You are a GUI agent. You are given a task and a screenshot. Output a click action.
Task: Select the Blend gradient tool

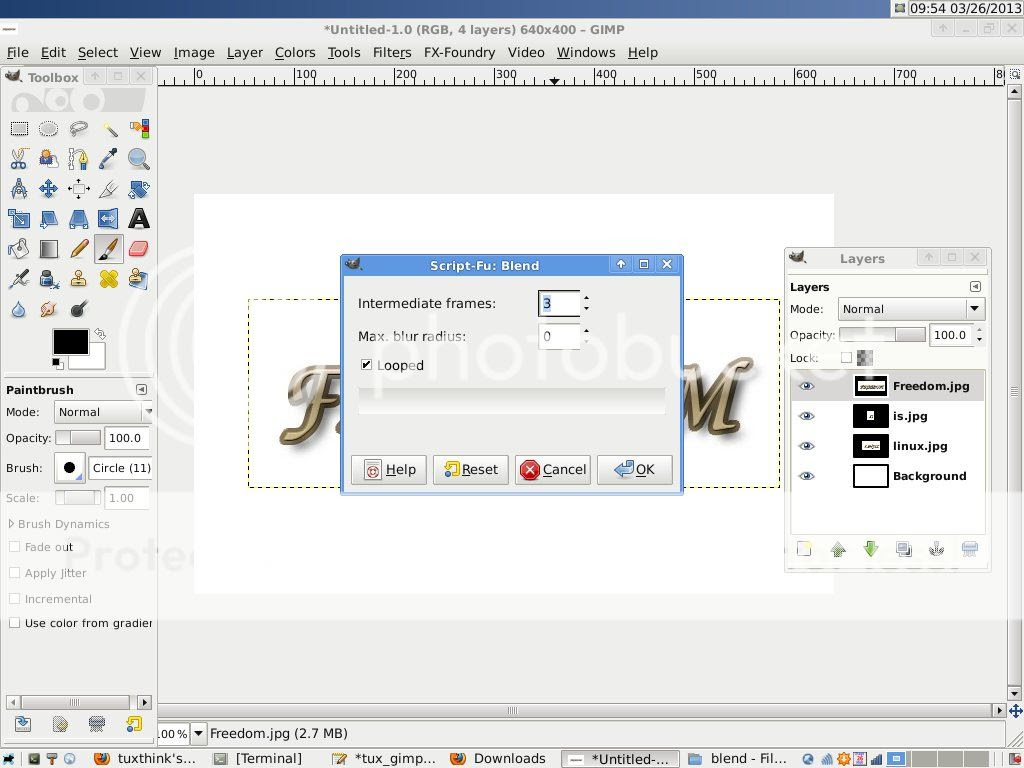point(48,249)
